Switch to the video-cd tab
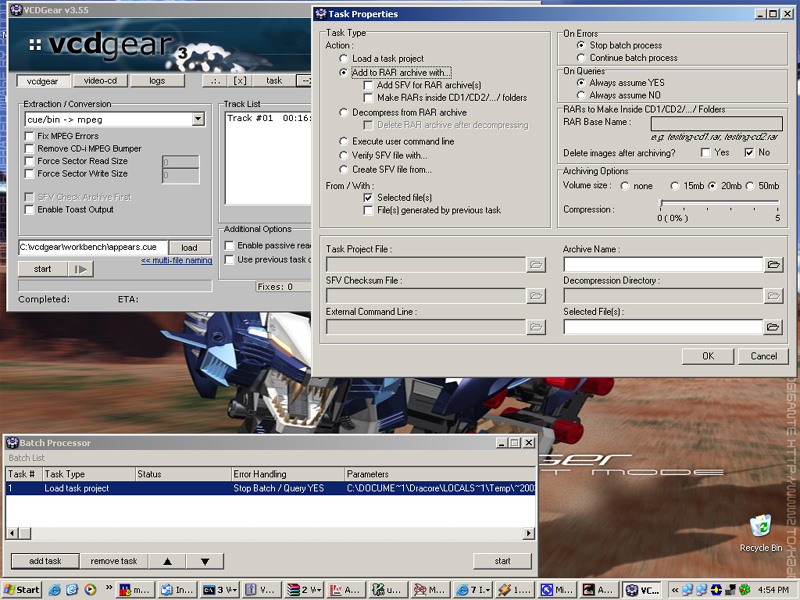This screenshot has width=800, height=600. (100, 81)
